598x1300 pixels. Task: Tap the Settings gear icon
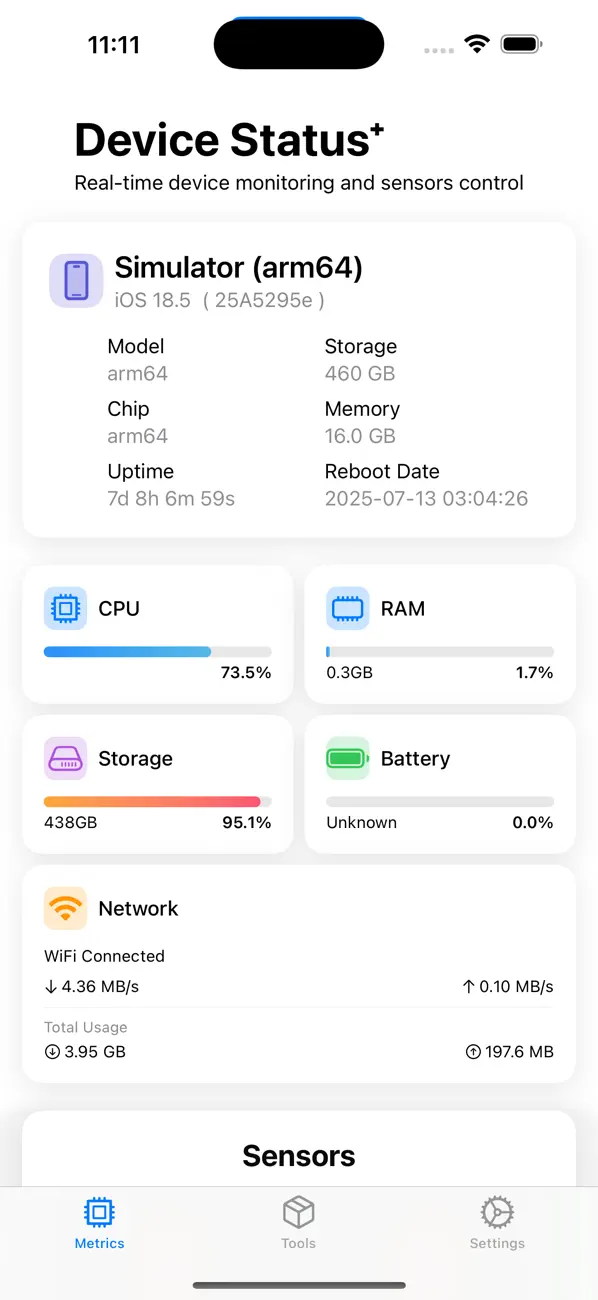pyautogui.click(x=497, y=1213)
